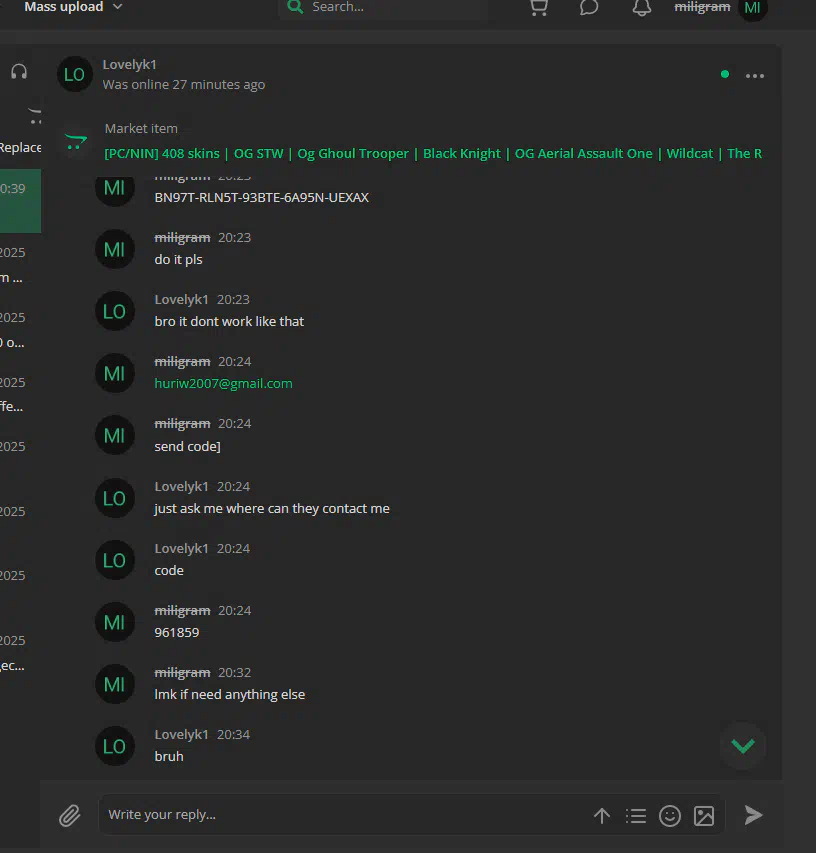Open the templates list icon in reply box
The width and height of the screenshot is (816, 853).
point(635,815)
